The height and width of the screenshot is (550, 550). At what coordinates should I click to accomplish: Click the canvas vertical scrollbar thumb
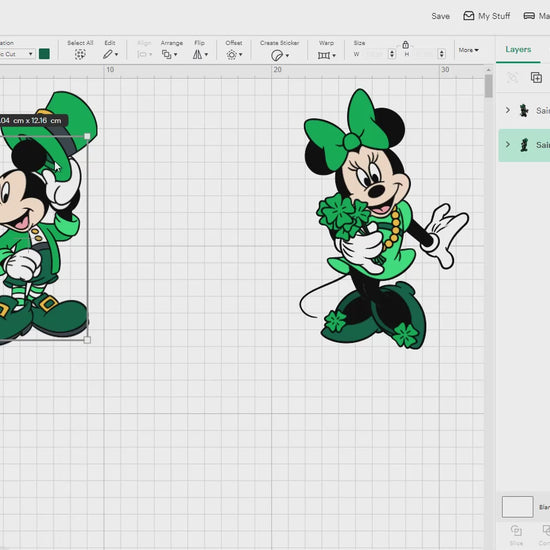coord(488,86)
